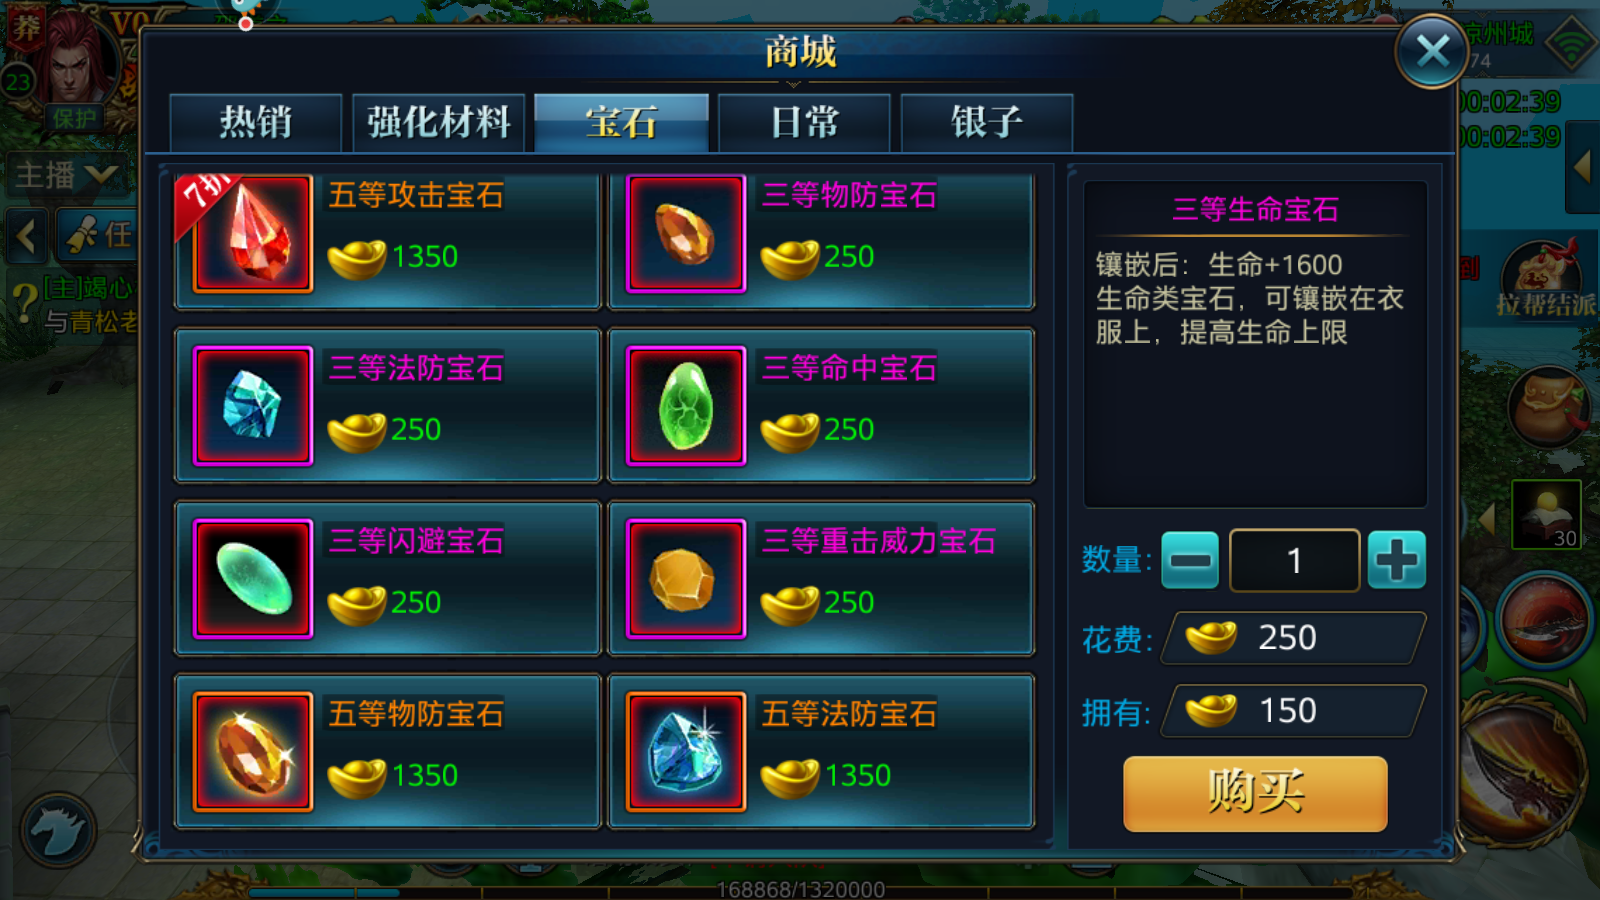Pick the blue crystal 三等法防宝石 icon
1600x900 pixels.
tap(253, 406)
